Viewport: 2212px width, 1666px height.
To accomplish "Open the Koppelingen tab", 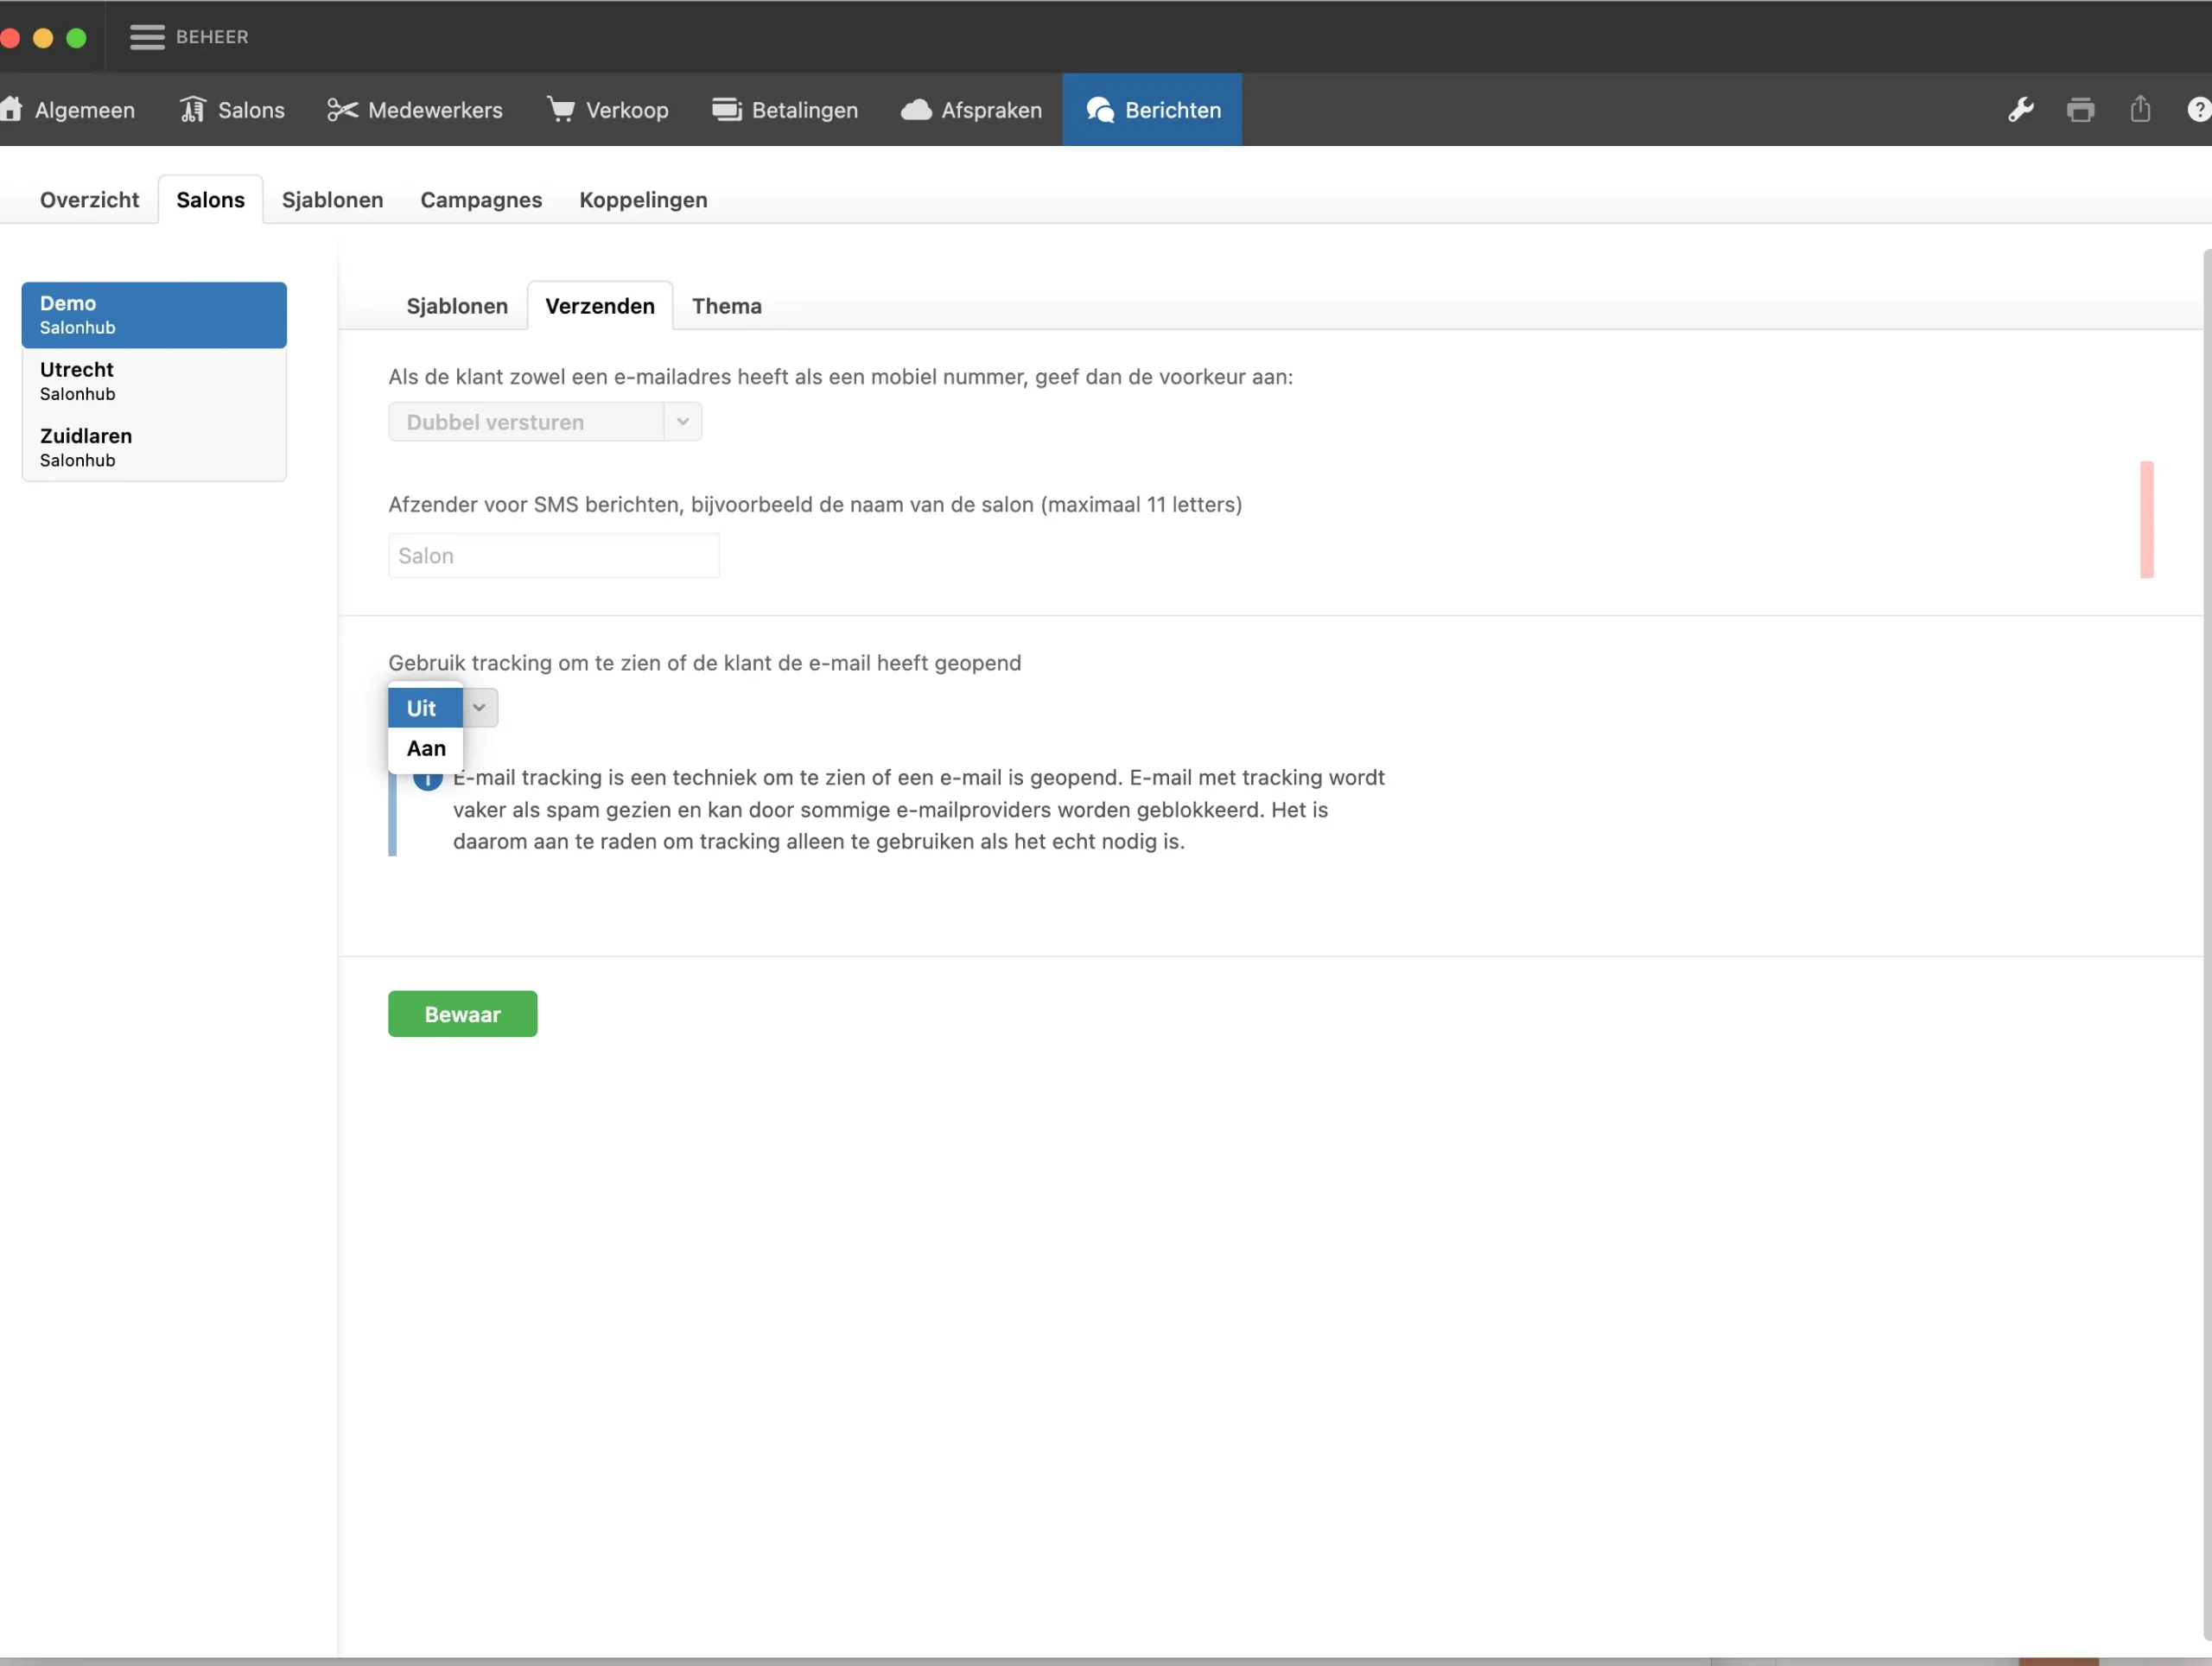I will [x=643, y=200].
